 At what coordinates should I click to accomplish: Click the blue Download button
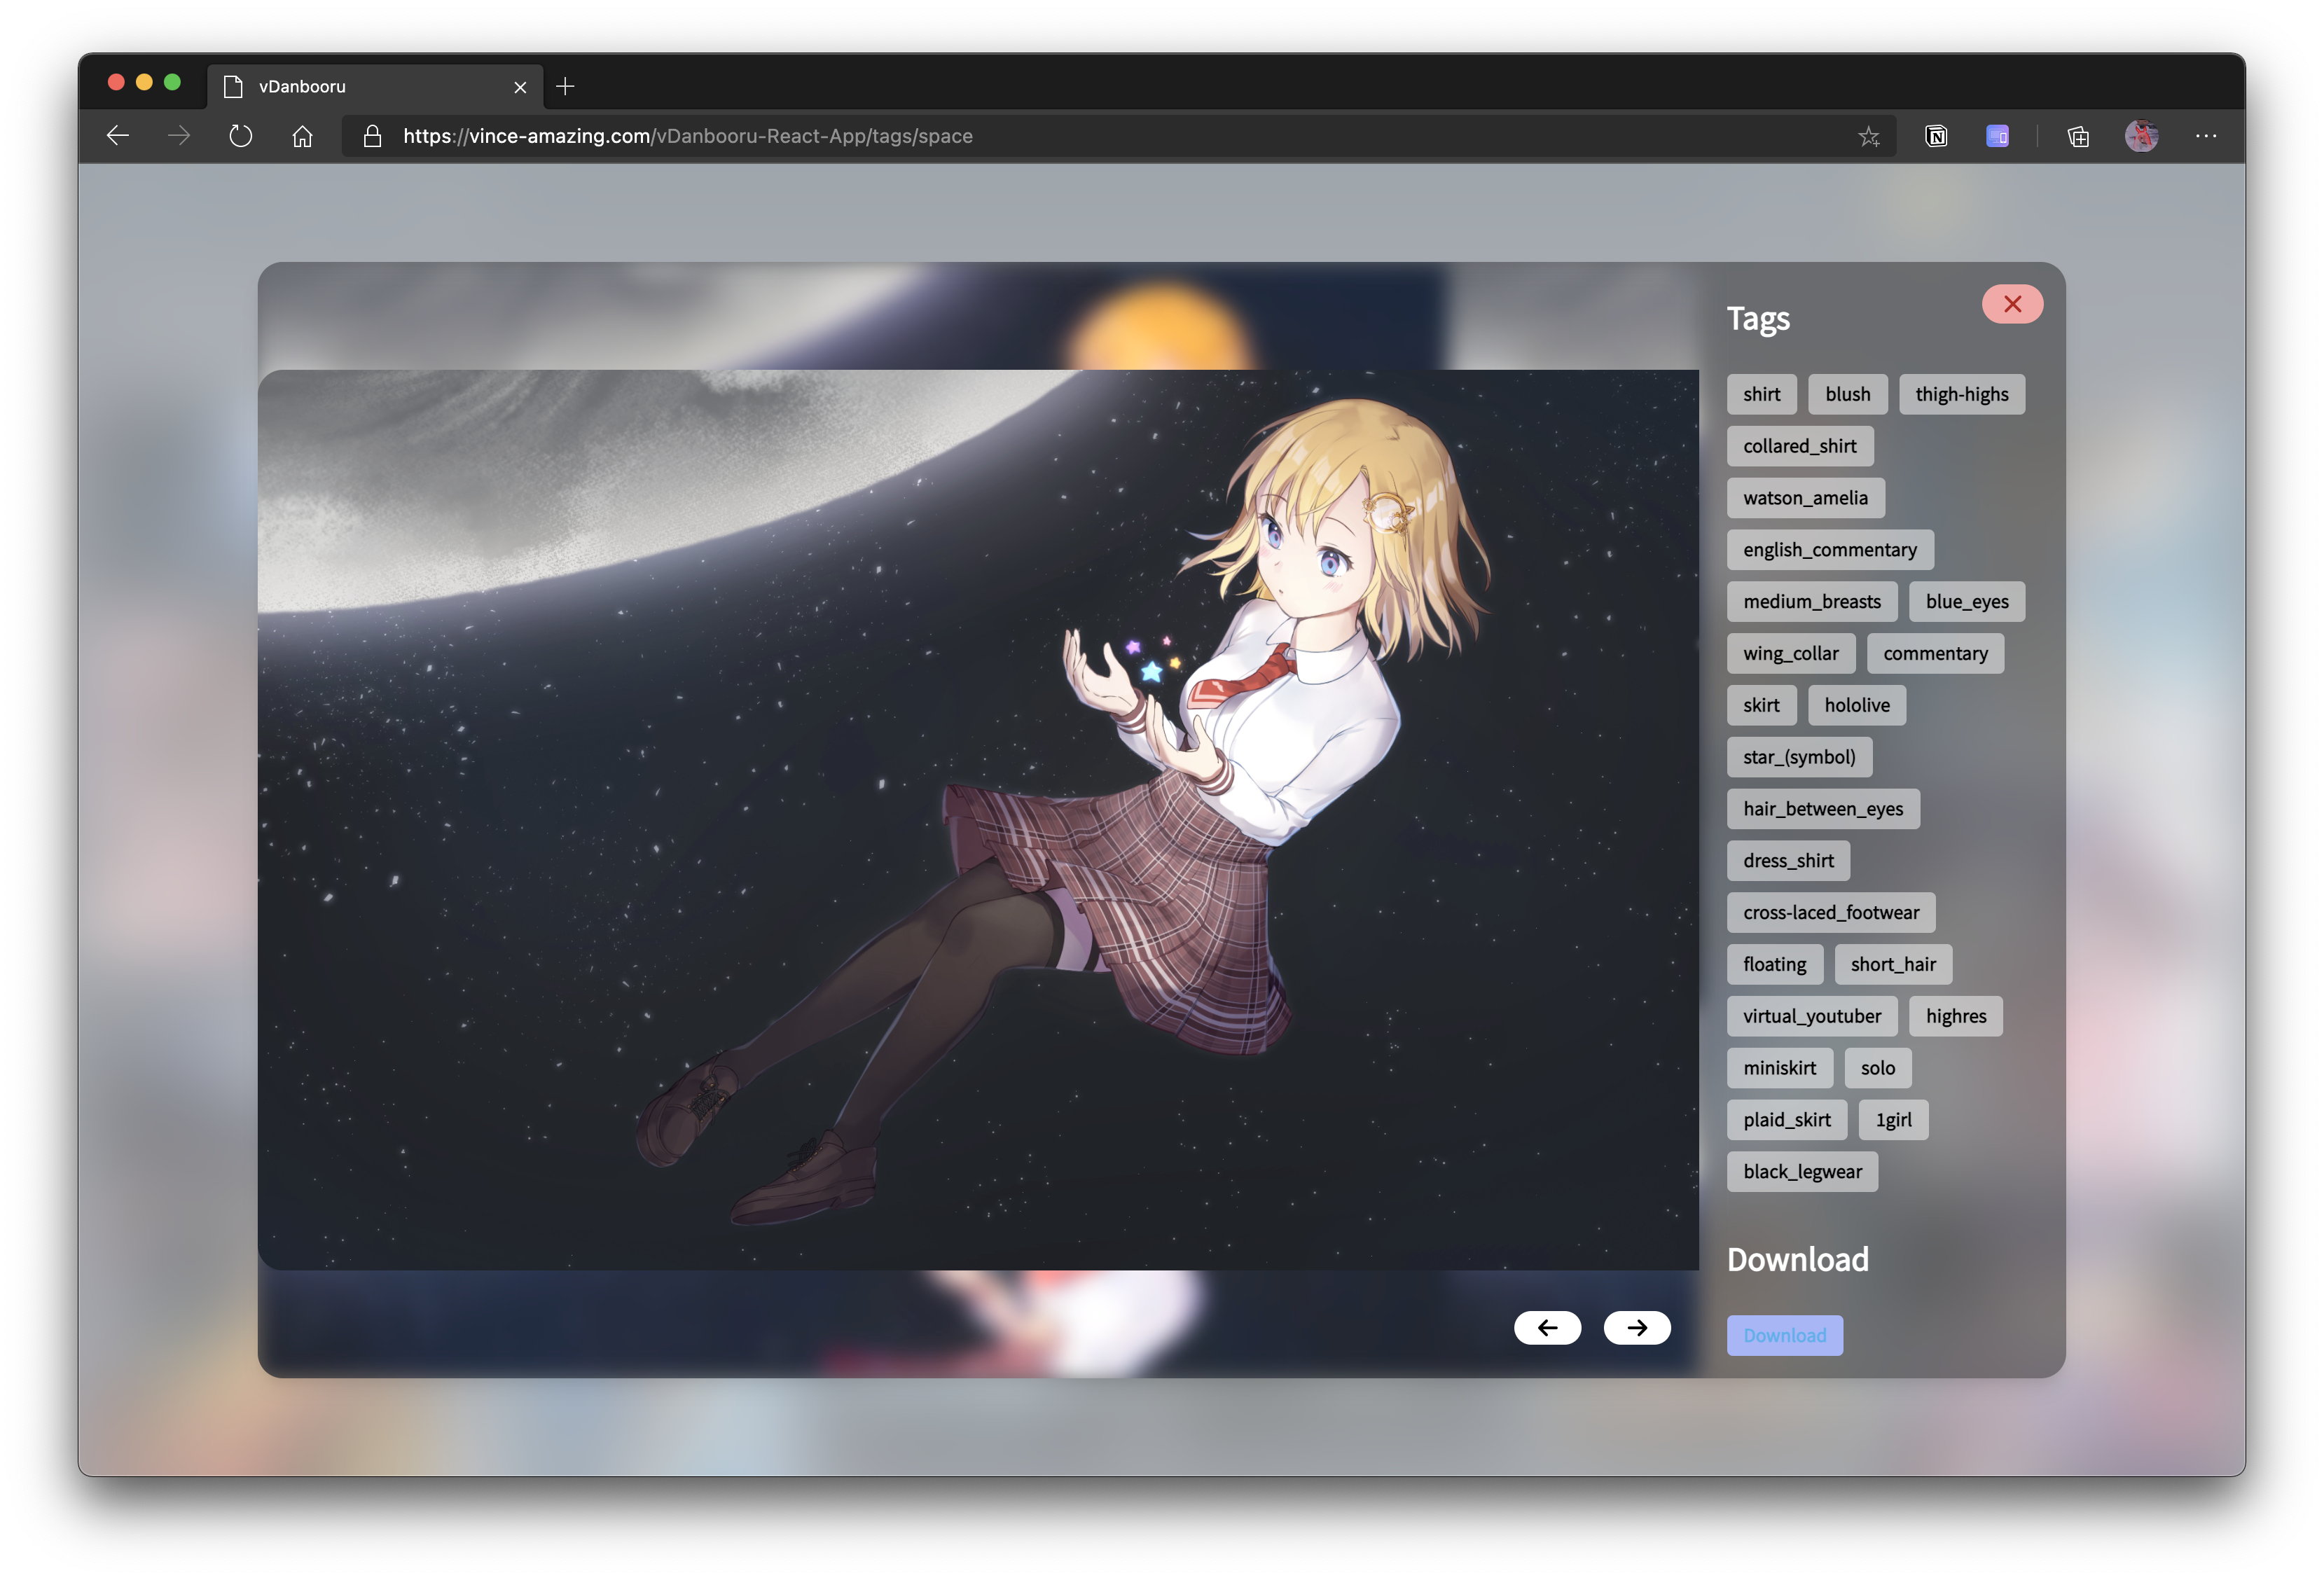pyautogui.click(x=1784, y=1335)
